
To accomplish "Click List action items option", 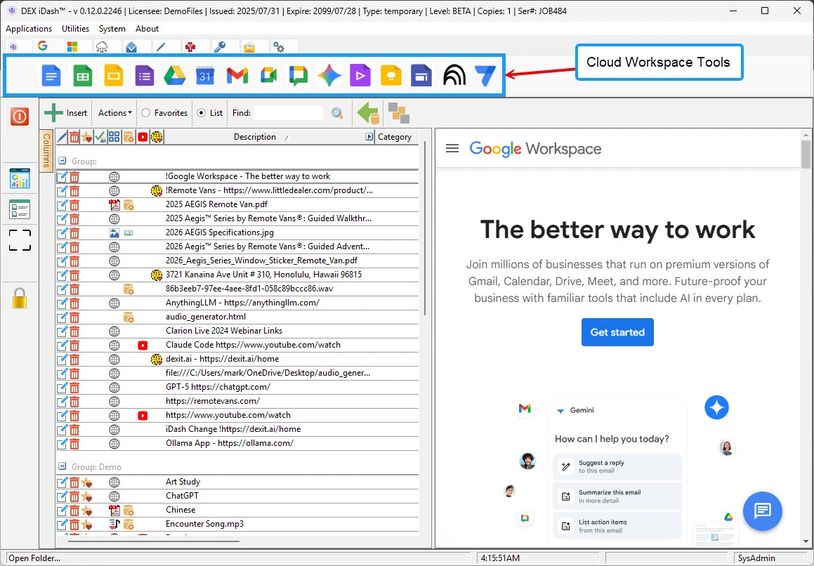I will [x=617, y=525].
